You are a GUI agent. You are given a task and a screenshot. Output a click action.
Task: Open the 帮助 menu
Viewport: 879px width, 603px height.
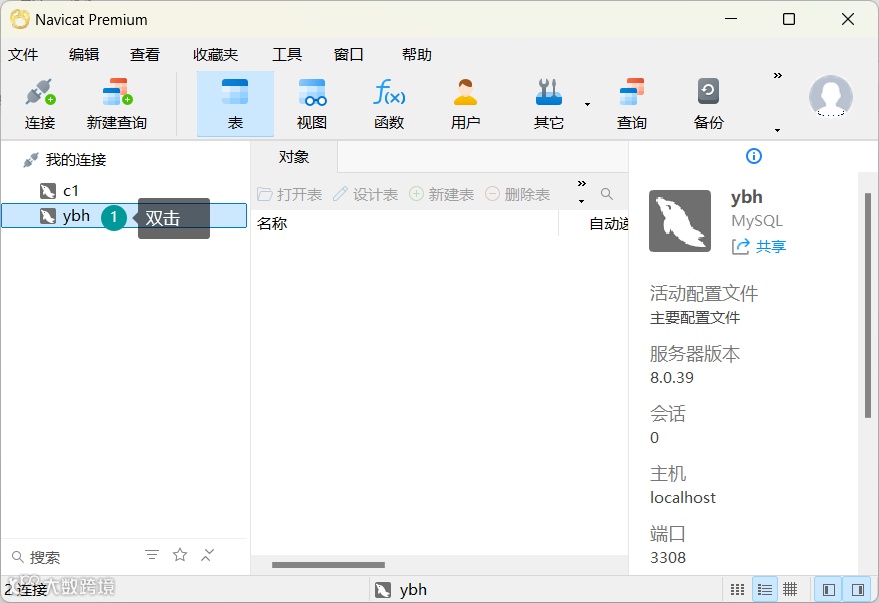417,54
